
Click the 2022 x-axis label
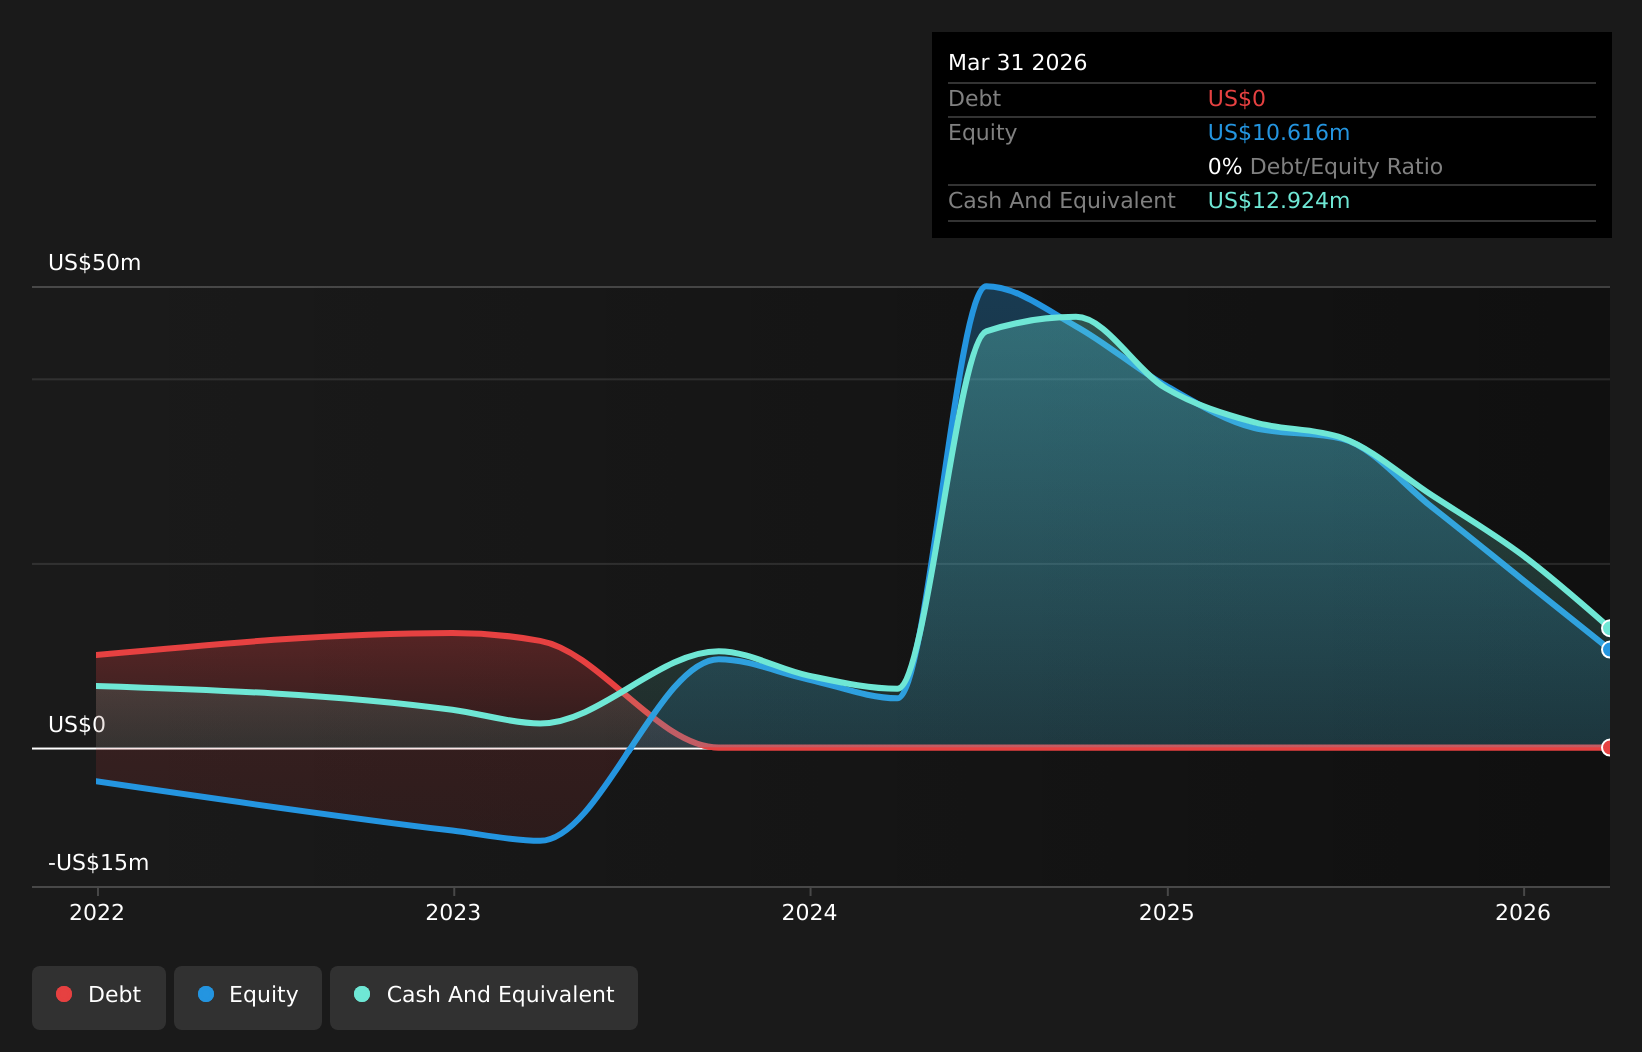tap(97, 912)
